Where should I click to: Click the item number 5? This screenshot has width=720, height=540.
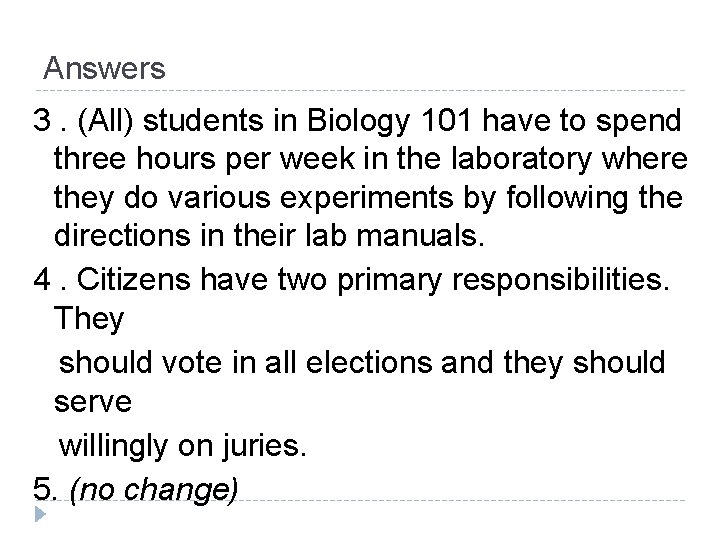click(43, 489)
